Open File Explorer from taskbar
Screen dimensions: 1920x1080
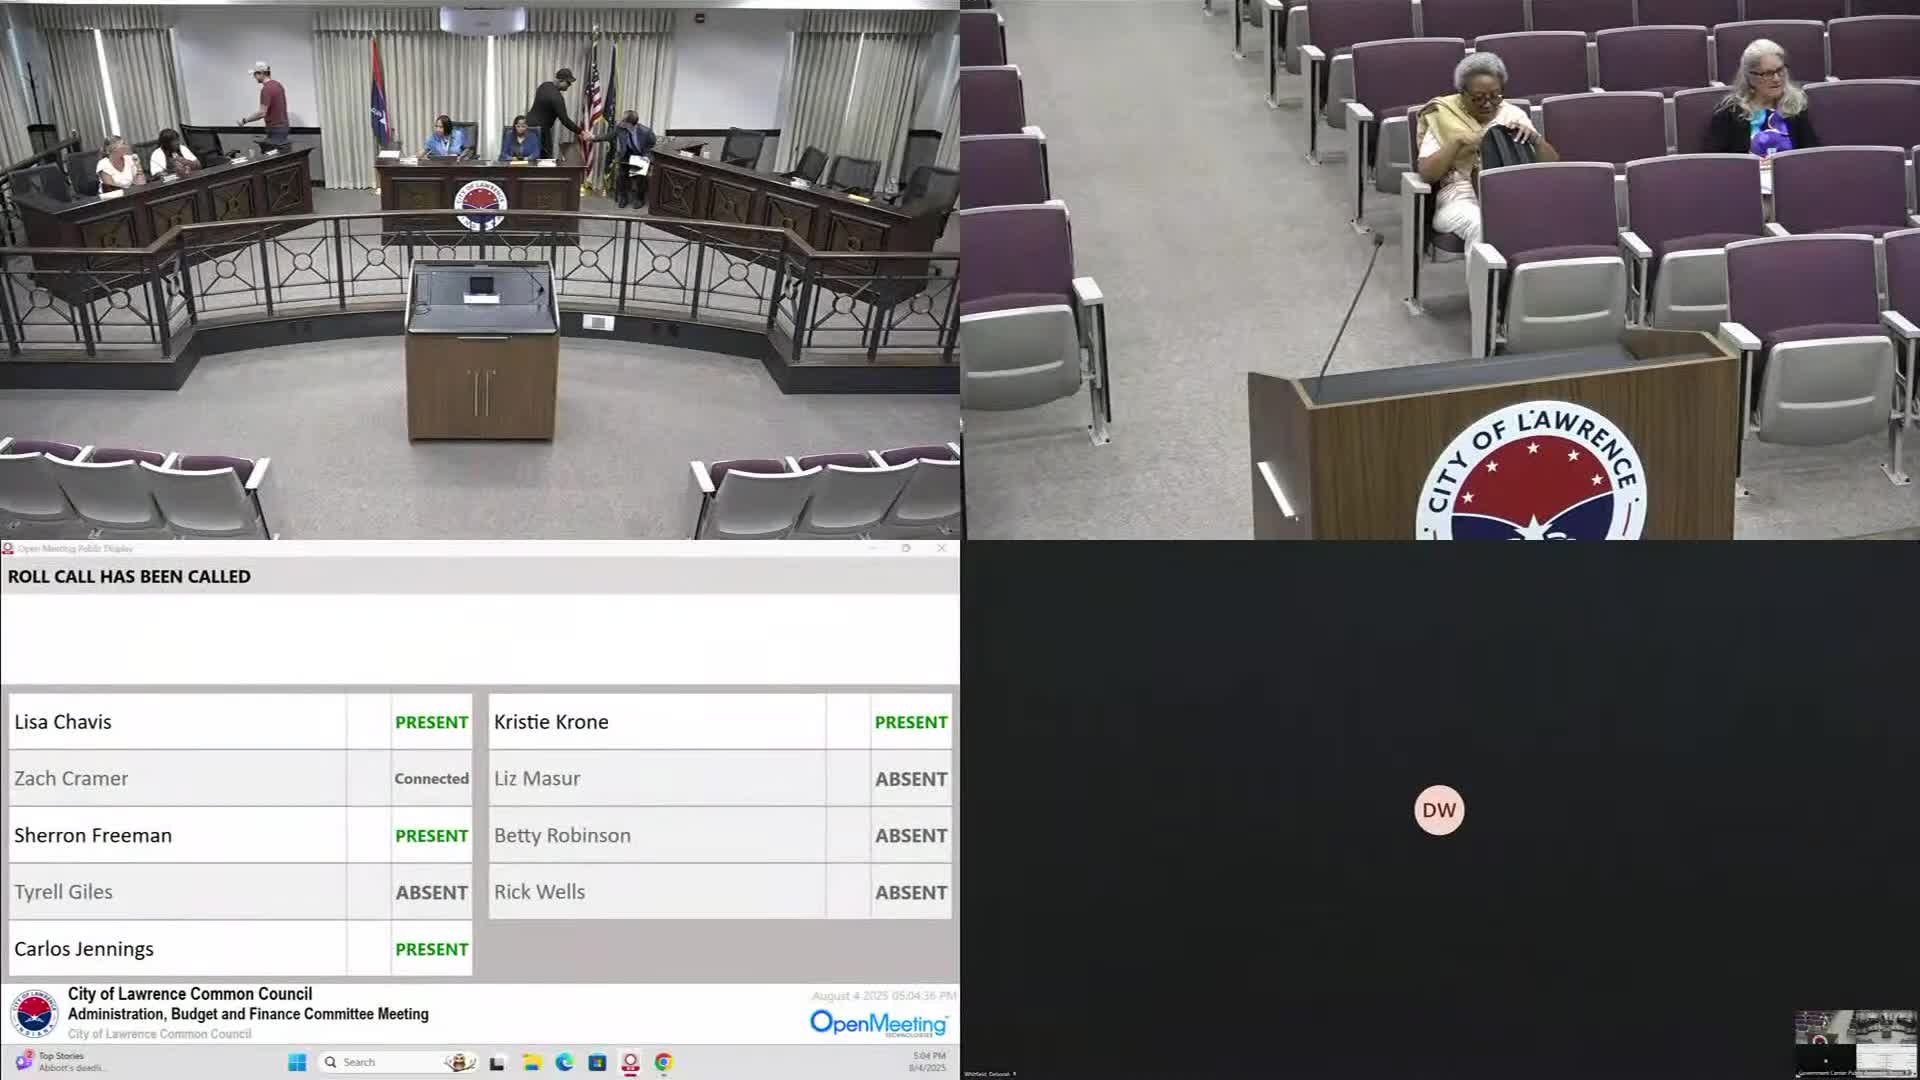pos(531,1062)
